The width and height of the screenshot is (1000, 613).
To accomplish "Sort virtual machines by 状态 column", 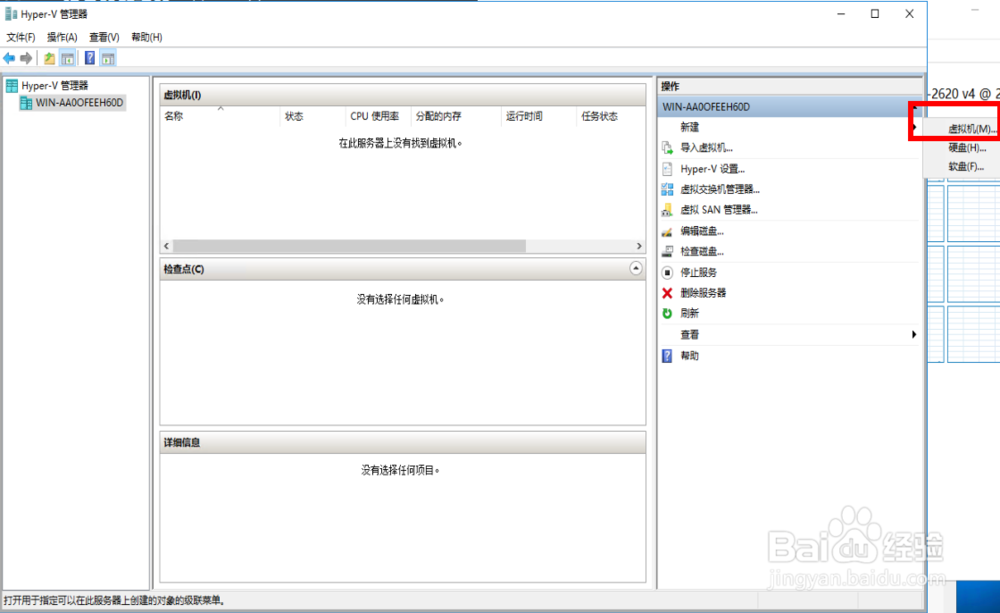I will pyautogui.click(x=313, y=116).
